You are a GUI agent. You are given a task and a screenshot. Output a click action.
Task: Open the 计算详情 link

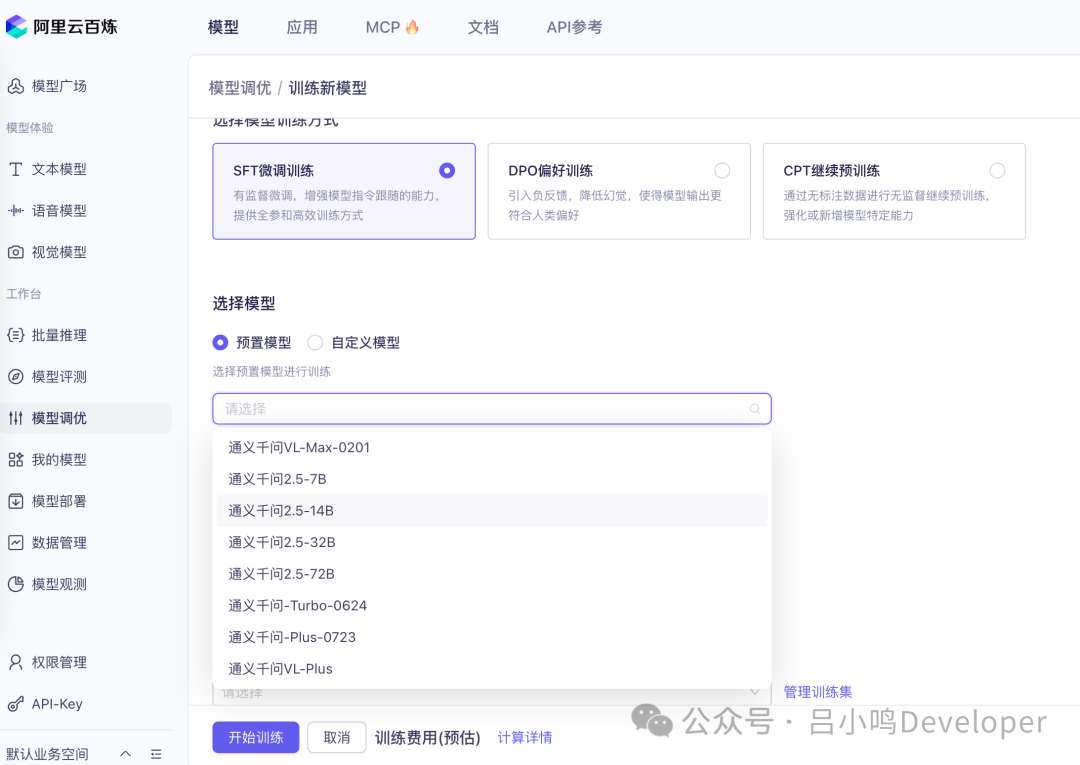525,737
